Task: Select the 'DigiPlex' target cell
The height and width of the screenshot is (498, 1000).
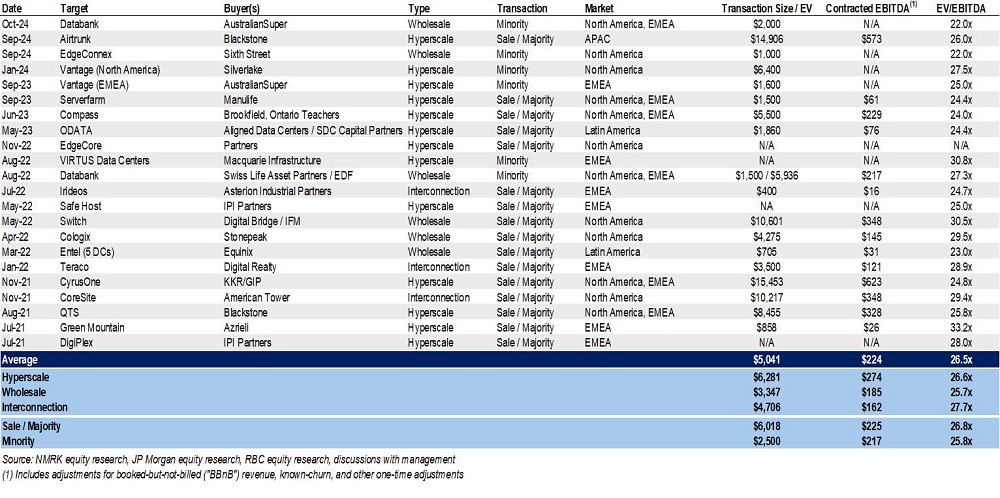Action: tap(77, 342)
